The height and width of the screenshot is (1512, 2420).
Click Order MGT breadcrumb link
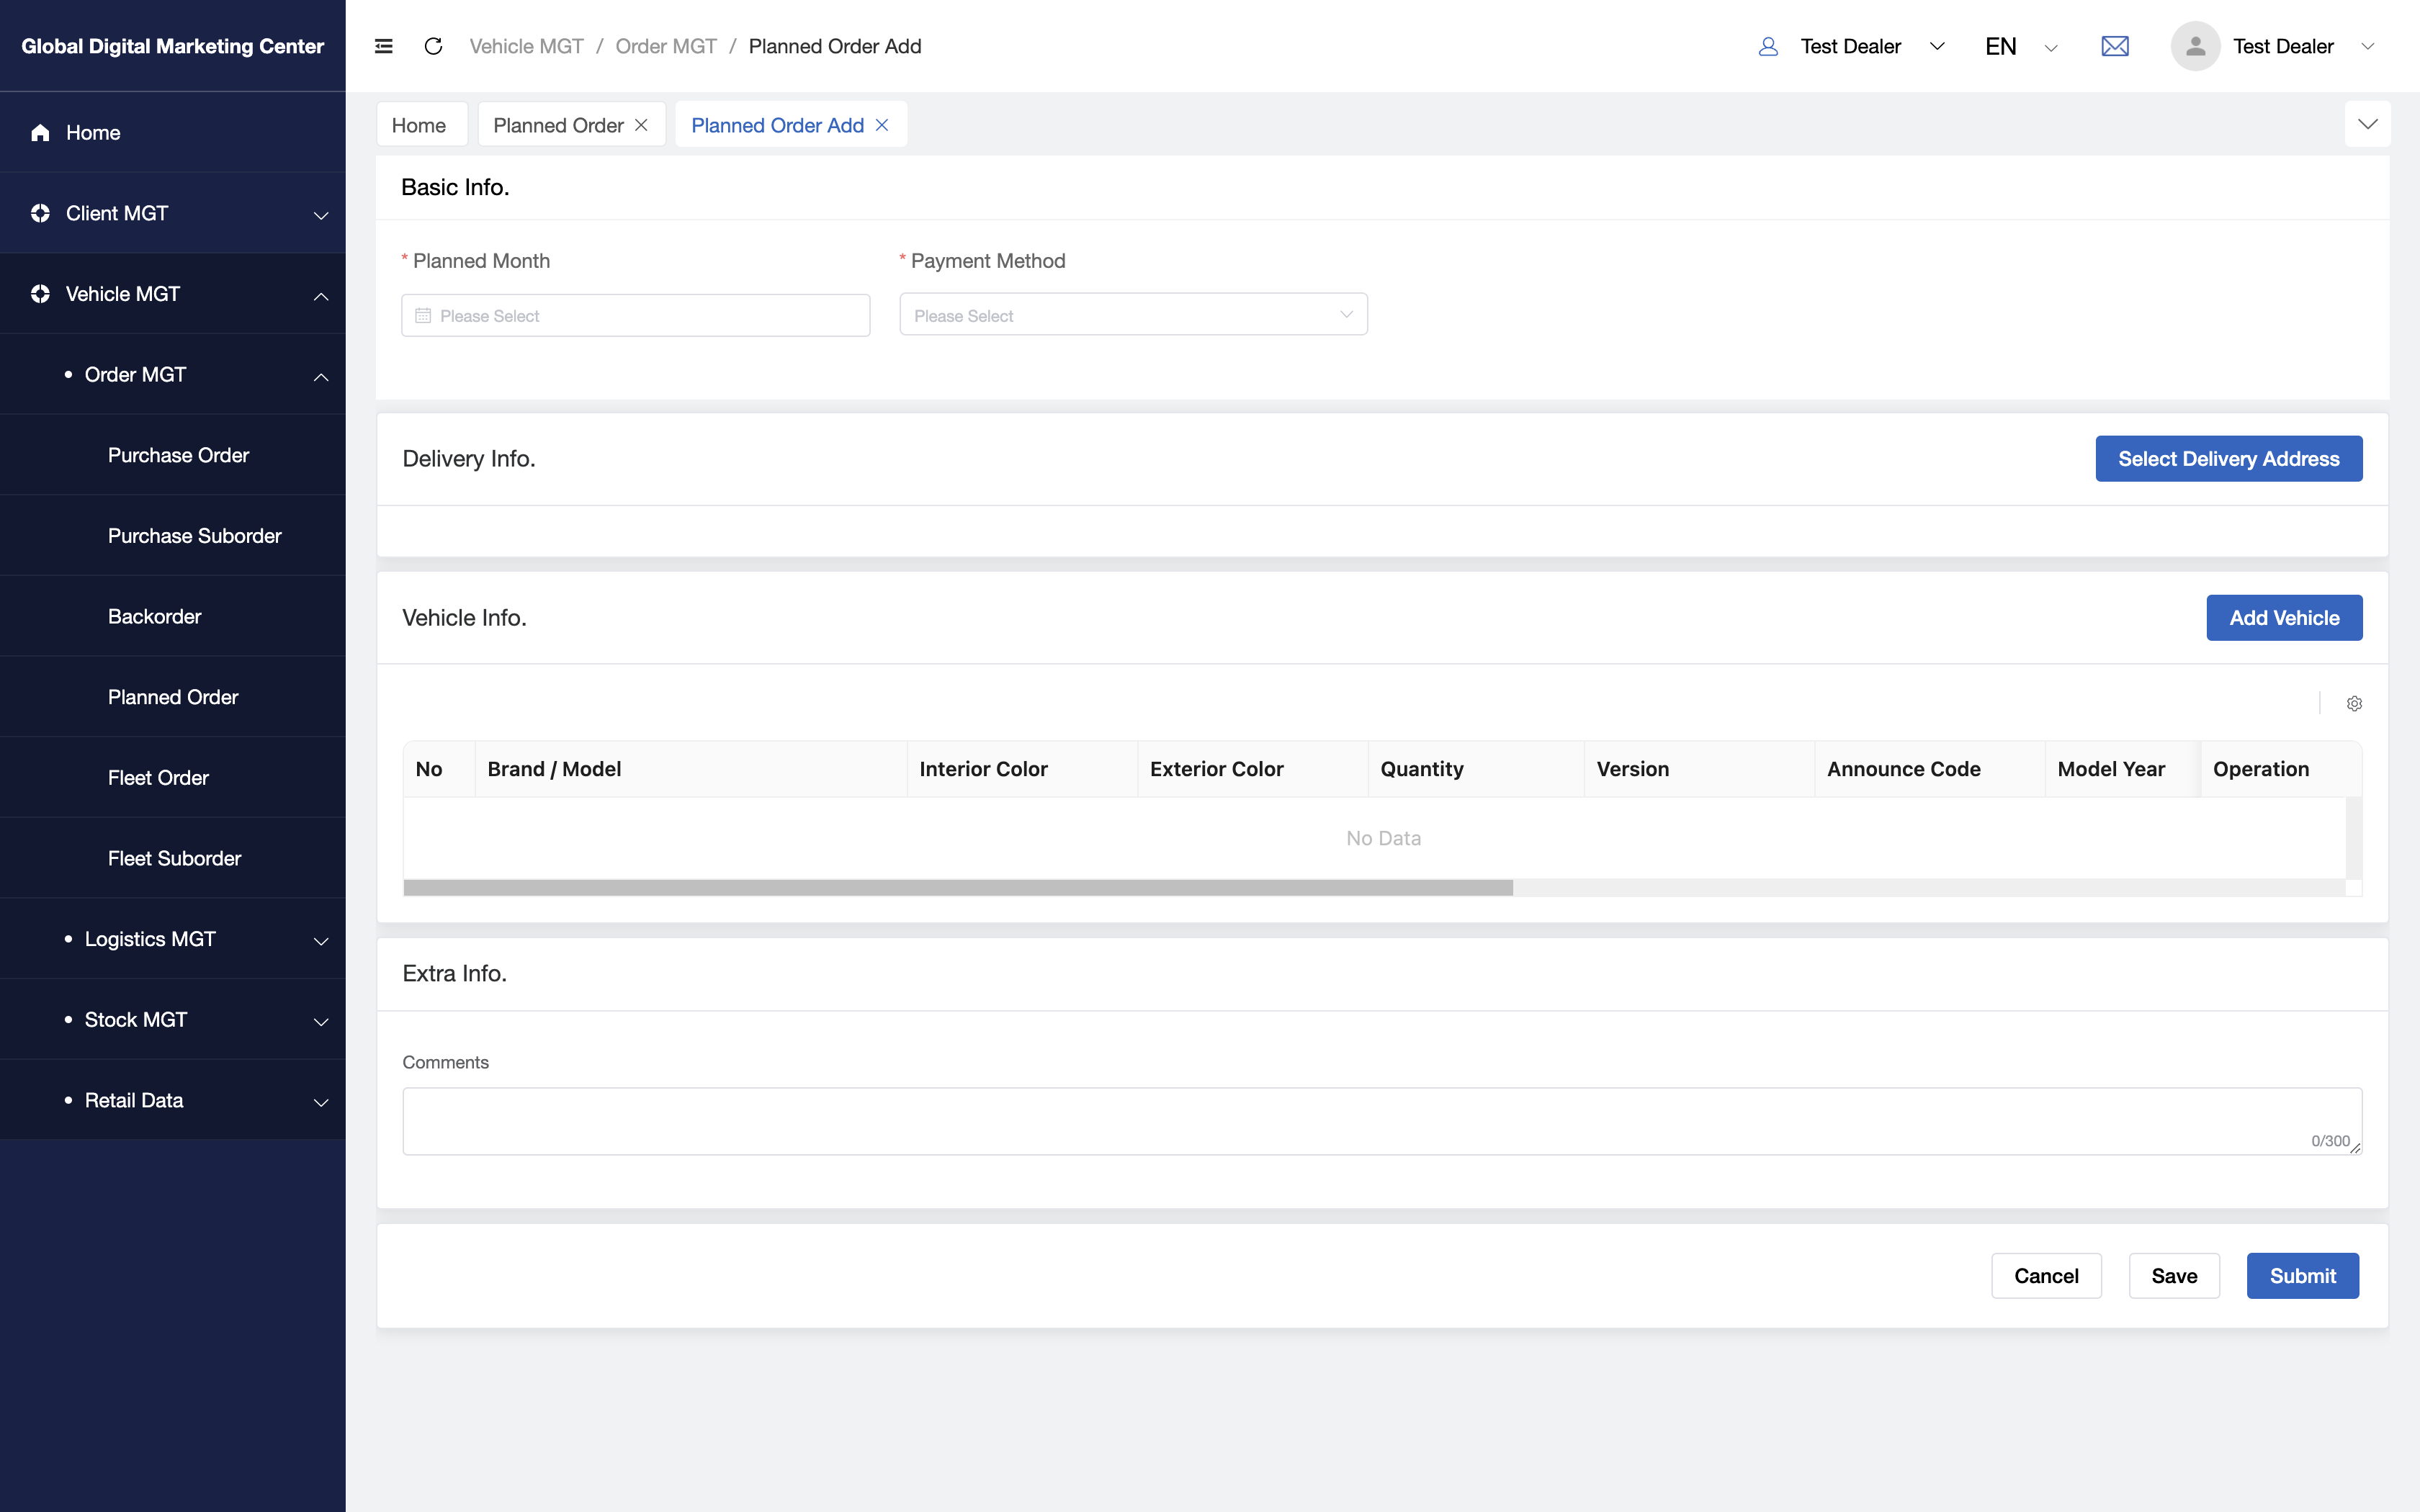click(x=666, y=46)
